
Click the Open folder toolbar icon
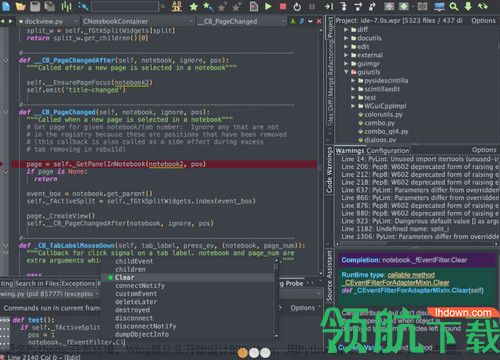click(21, 6)
